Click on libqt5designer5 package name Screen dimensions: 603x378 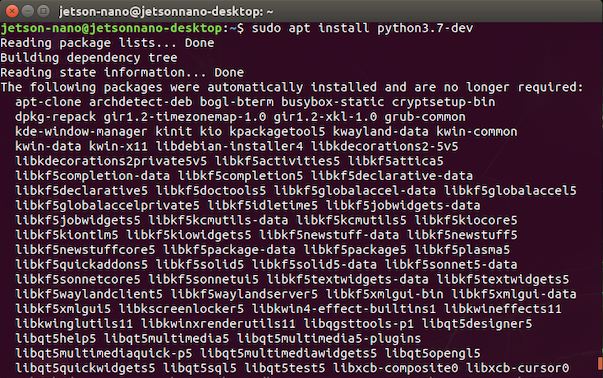click(x=477, y=324)
